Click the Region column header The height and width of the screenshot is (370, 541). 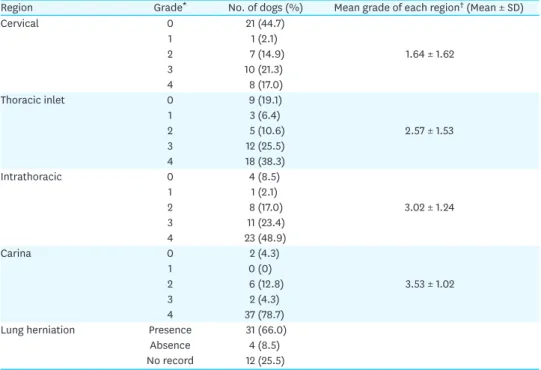click(x=17, y=8)
